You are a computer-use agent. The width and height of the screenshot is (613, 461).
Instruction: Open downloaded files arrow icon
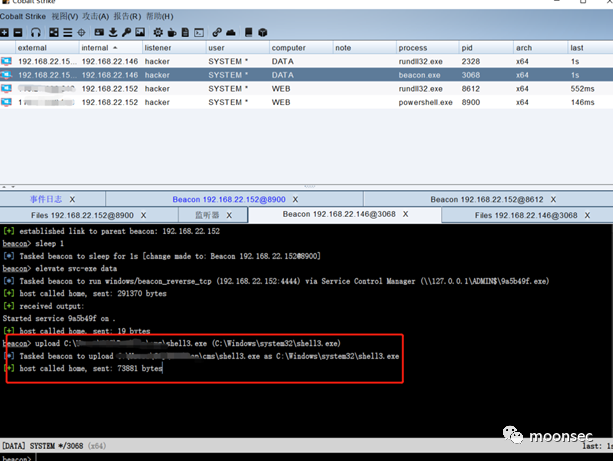pyautogui.click(x=113, y=32)
